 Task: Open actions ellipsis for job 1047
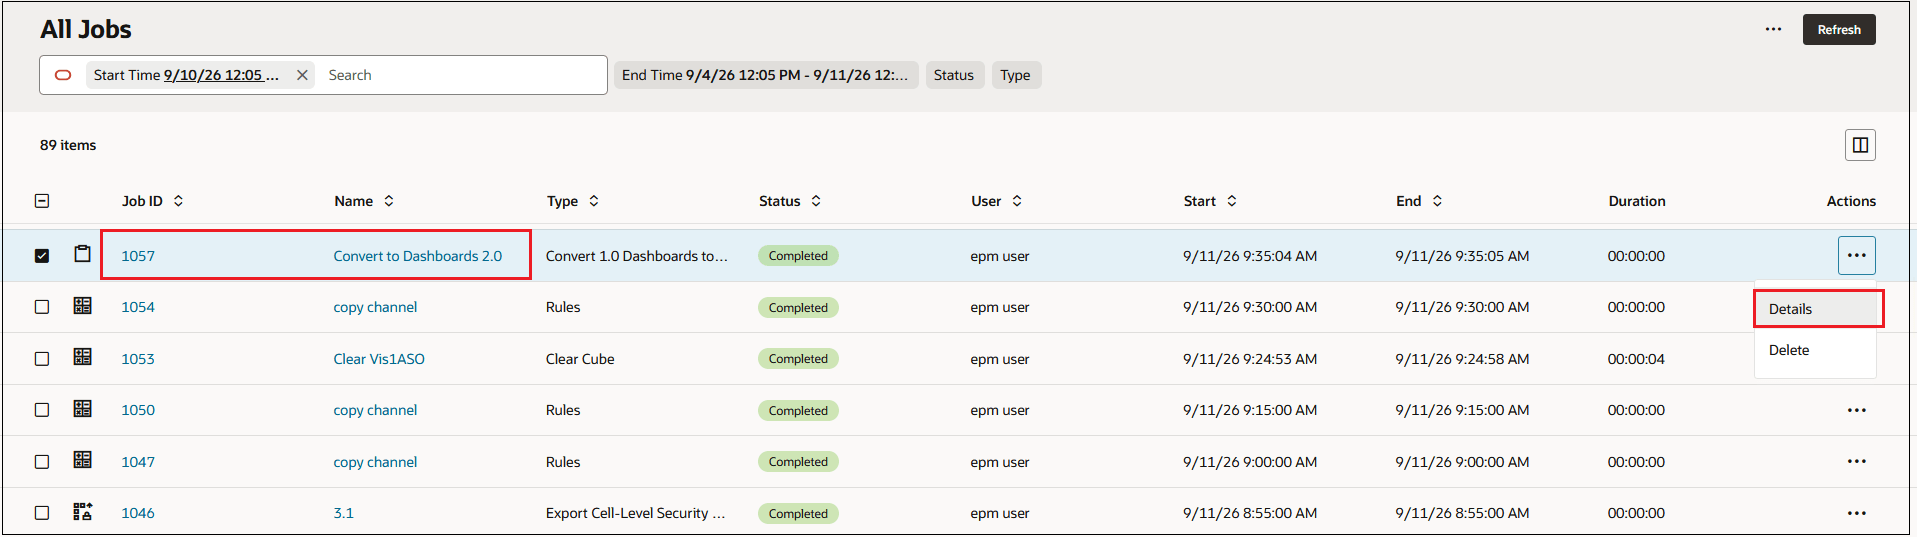pos(1857,462)
